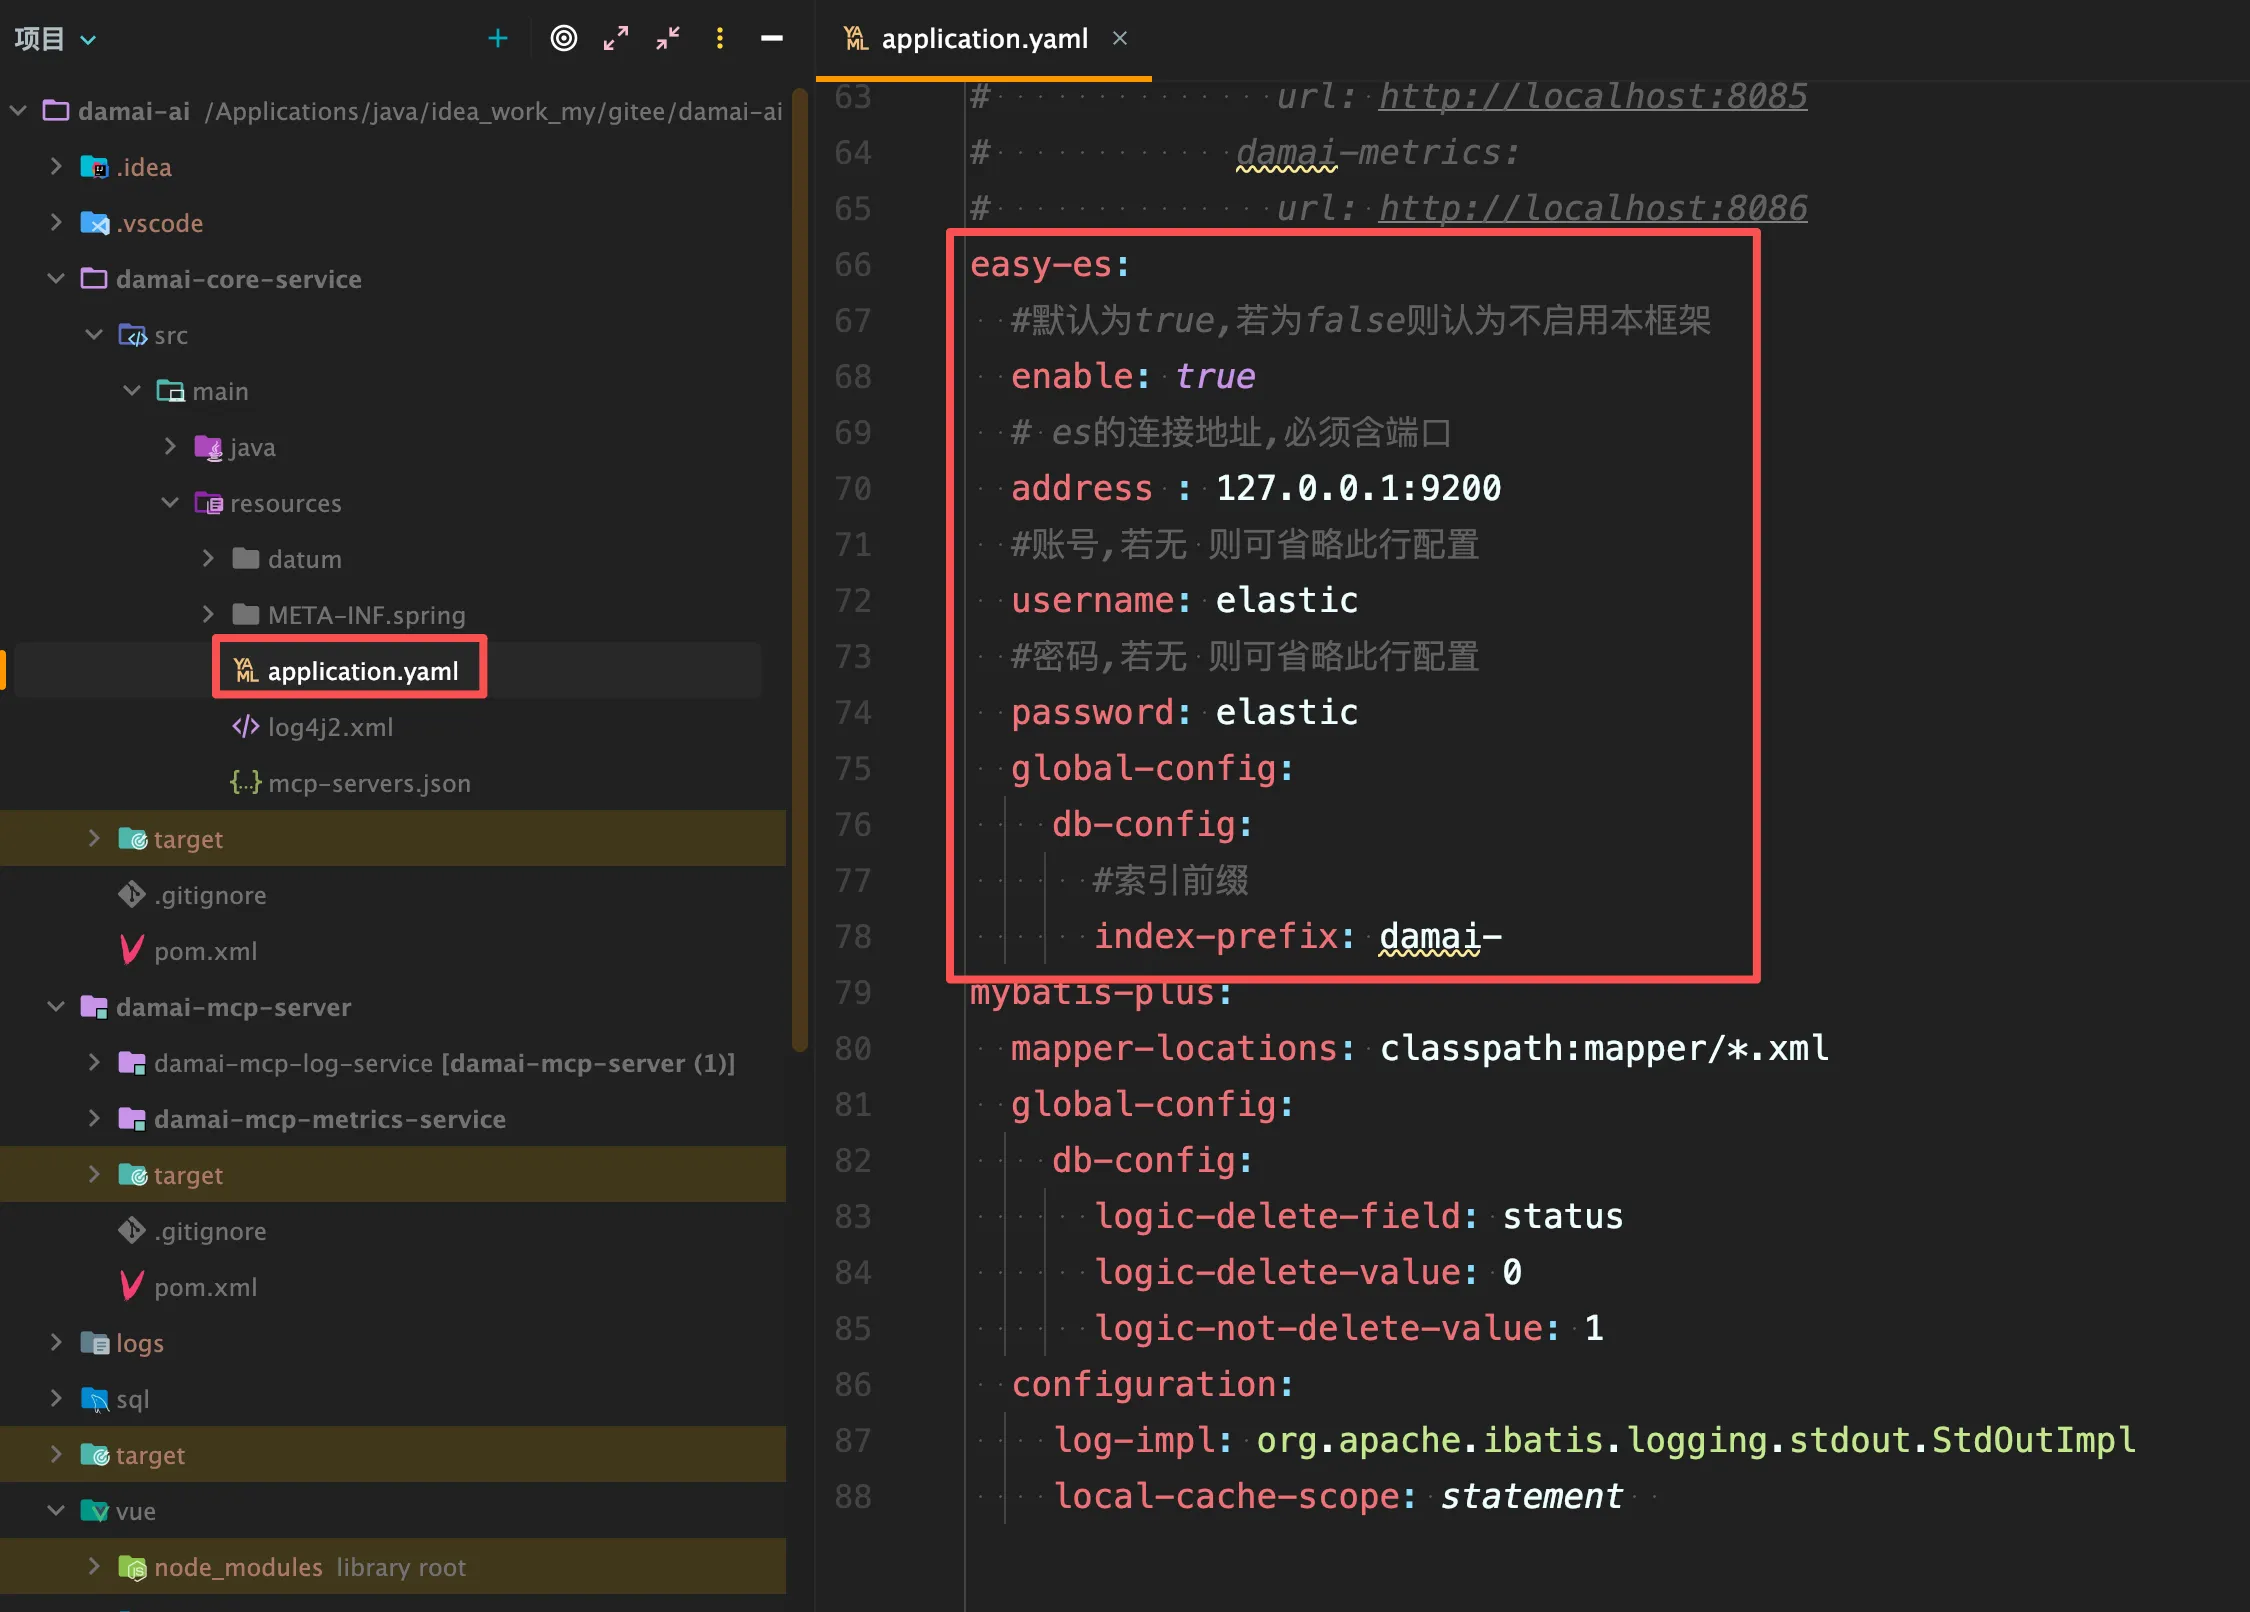The width and height of the screenshot is (2250, 1612).
Task: Expand the .idea folder
Action: point(56,167)
